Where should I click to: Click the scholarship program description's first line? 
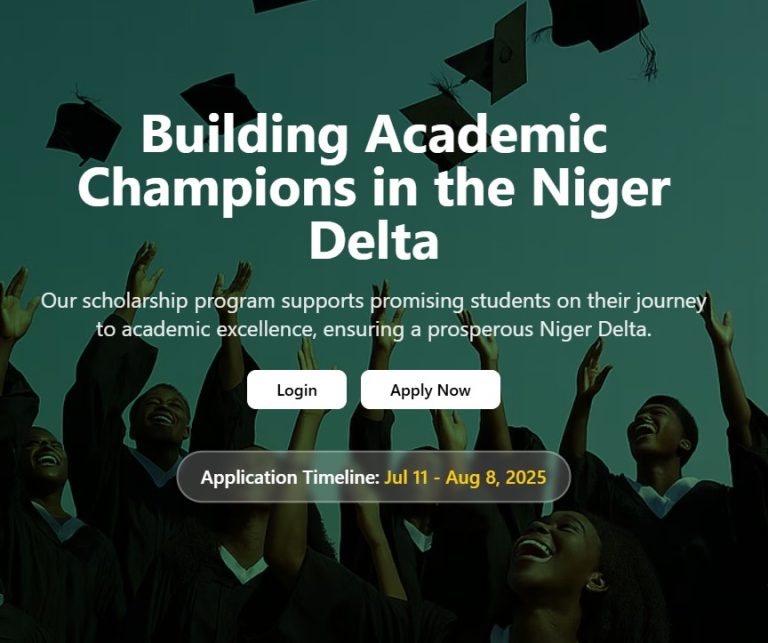click(x=374, y=301)
